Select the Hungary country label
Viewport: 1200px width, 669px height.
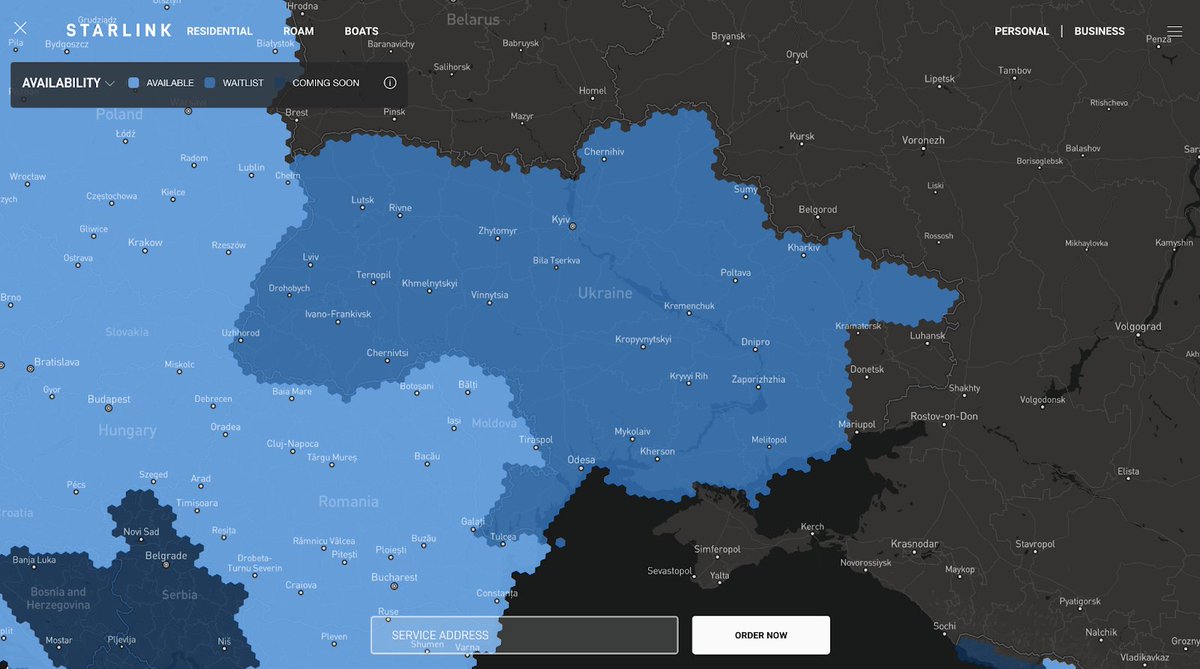click(x=127, y=430)
